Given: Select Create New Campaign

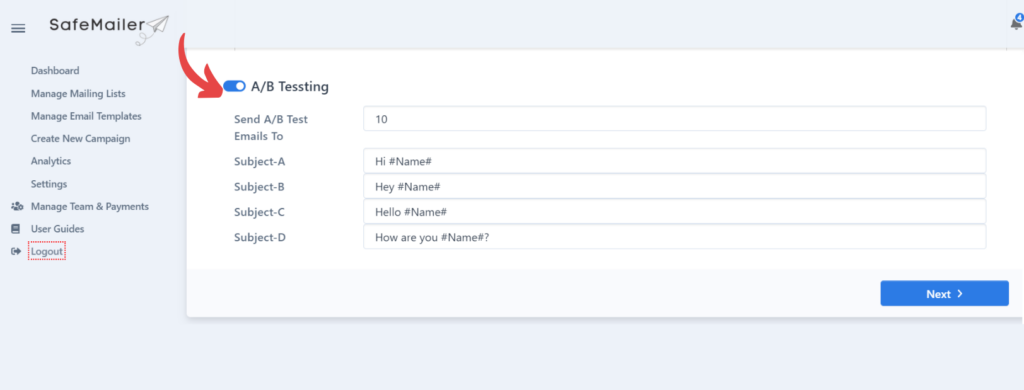Looking at the screenshot, I should coord(80,138).
